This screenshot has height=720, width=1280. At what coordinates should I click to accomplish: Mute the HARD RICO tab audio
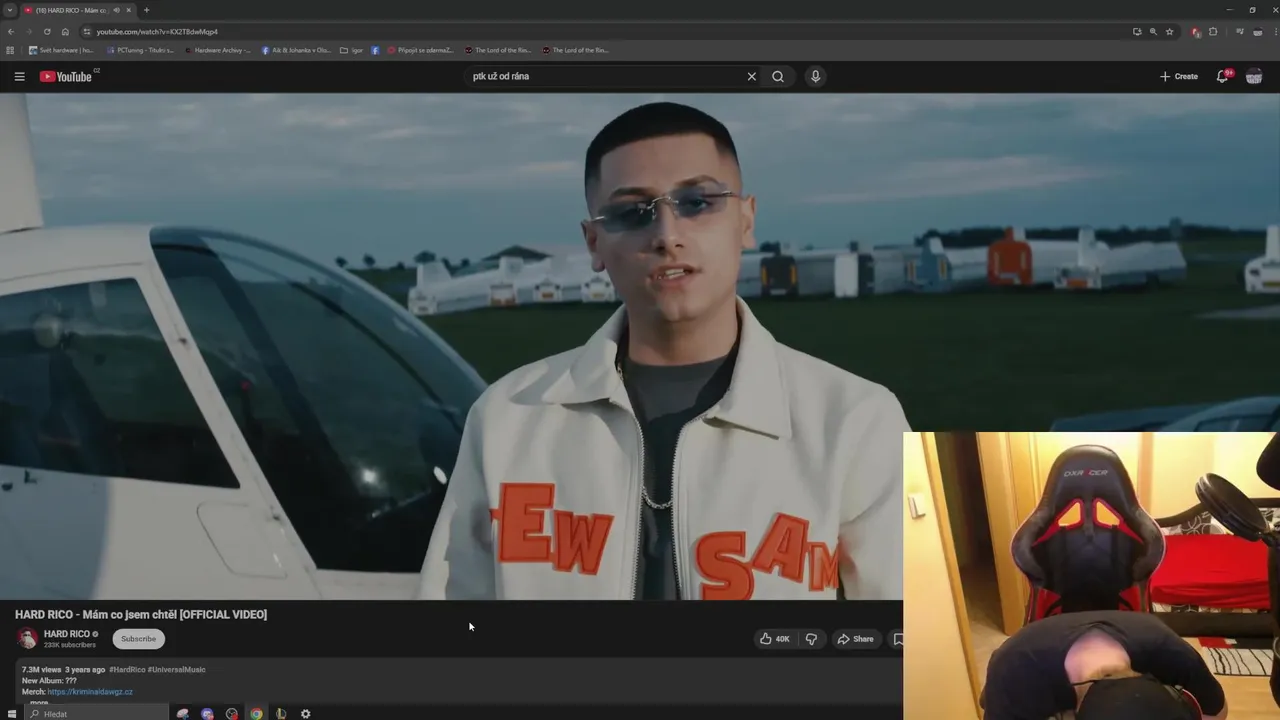pyautogui.click(x=116, y=10)
